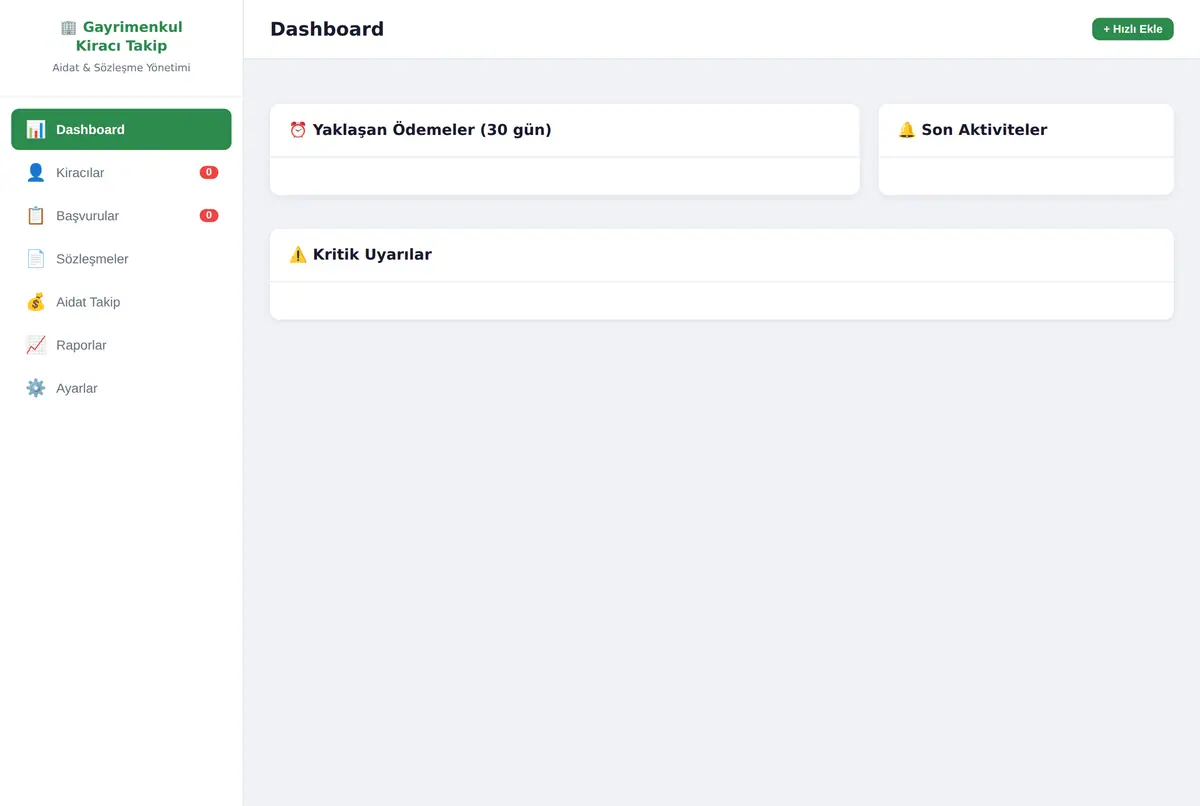Screen dimensions: 1200x806
Task: Open the Raporlar page
Action: pyautogui.click(x=121, y=344)
